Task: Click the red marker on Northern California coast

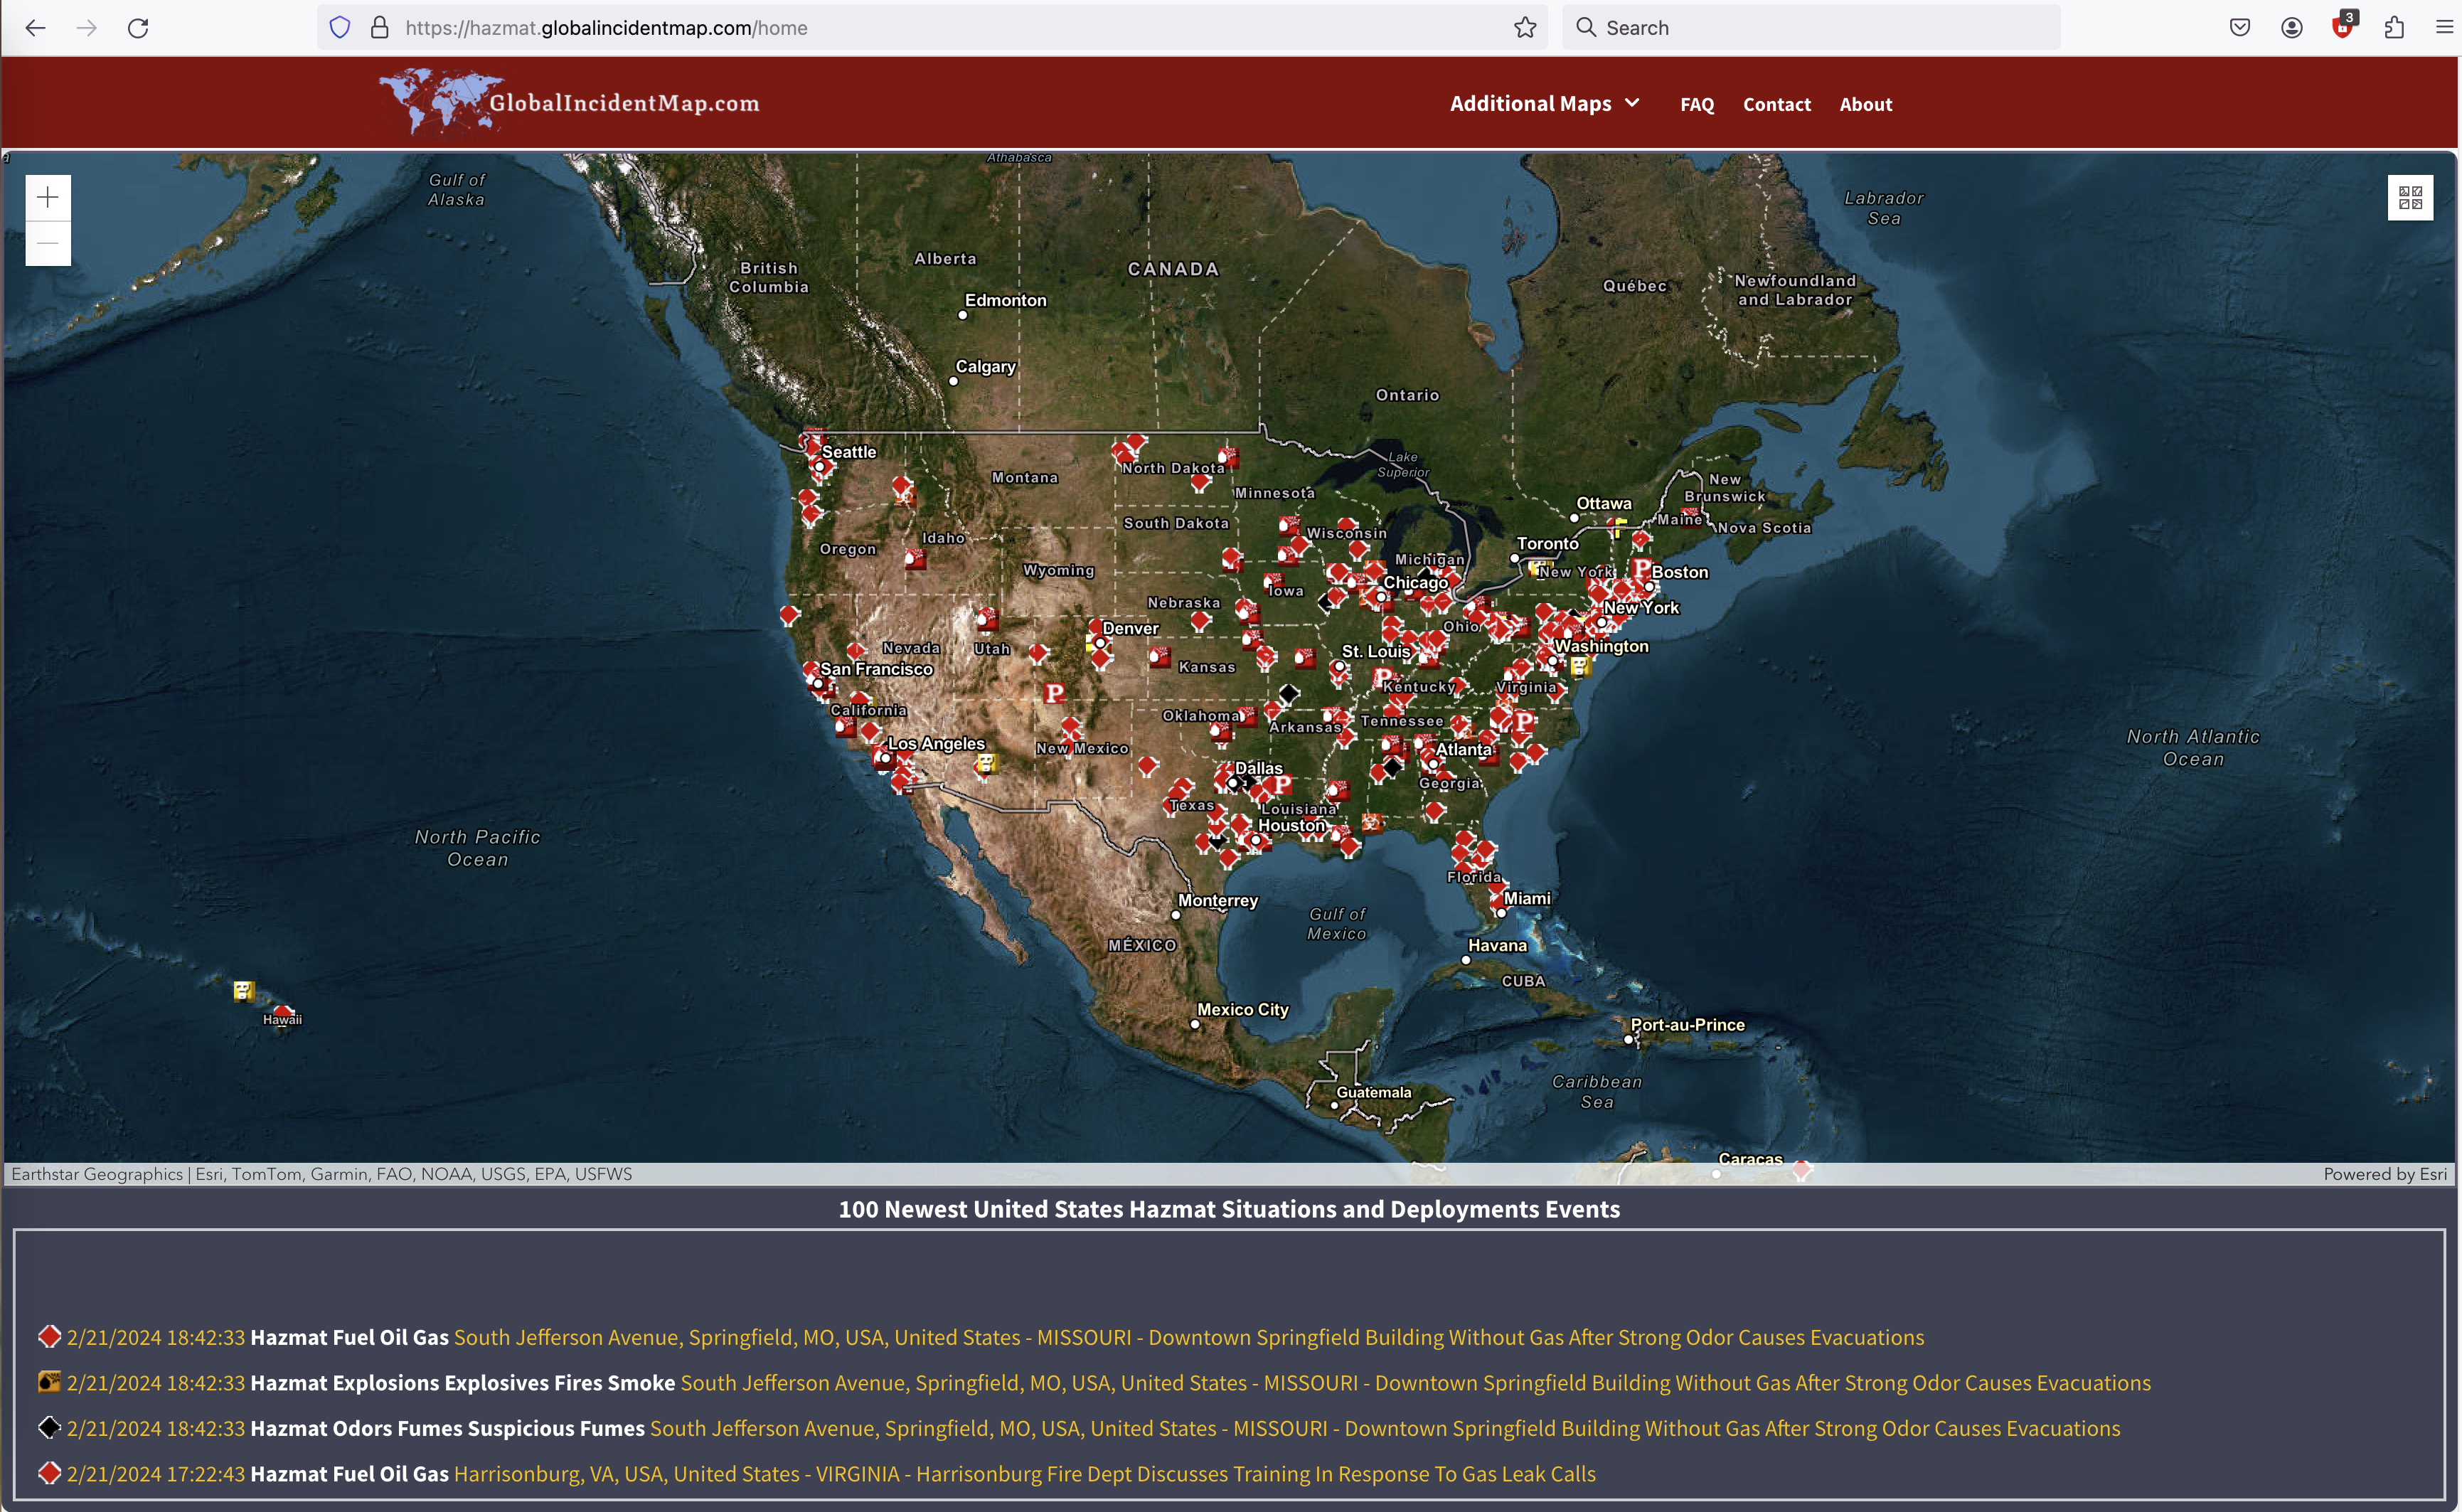Action: pyautogui.click(x=789, y=614)
